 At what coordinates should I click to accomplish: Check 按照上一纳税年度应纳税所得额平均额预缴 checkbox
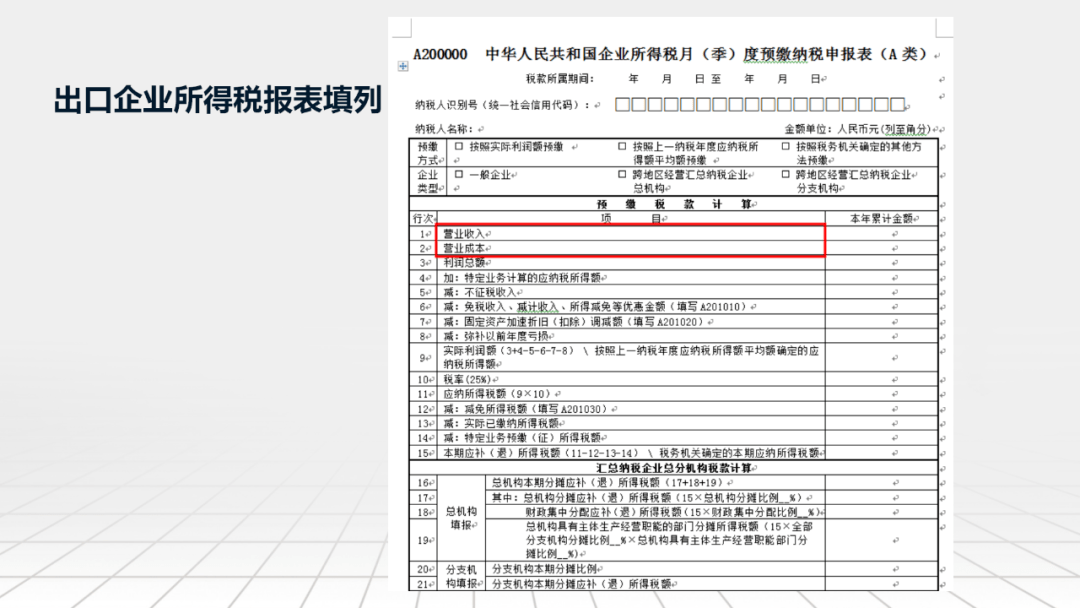pos(622,146)
